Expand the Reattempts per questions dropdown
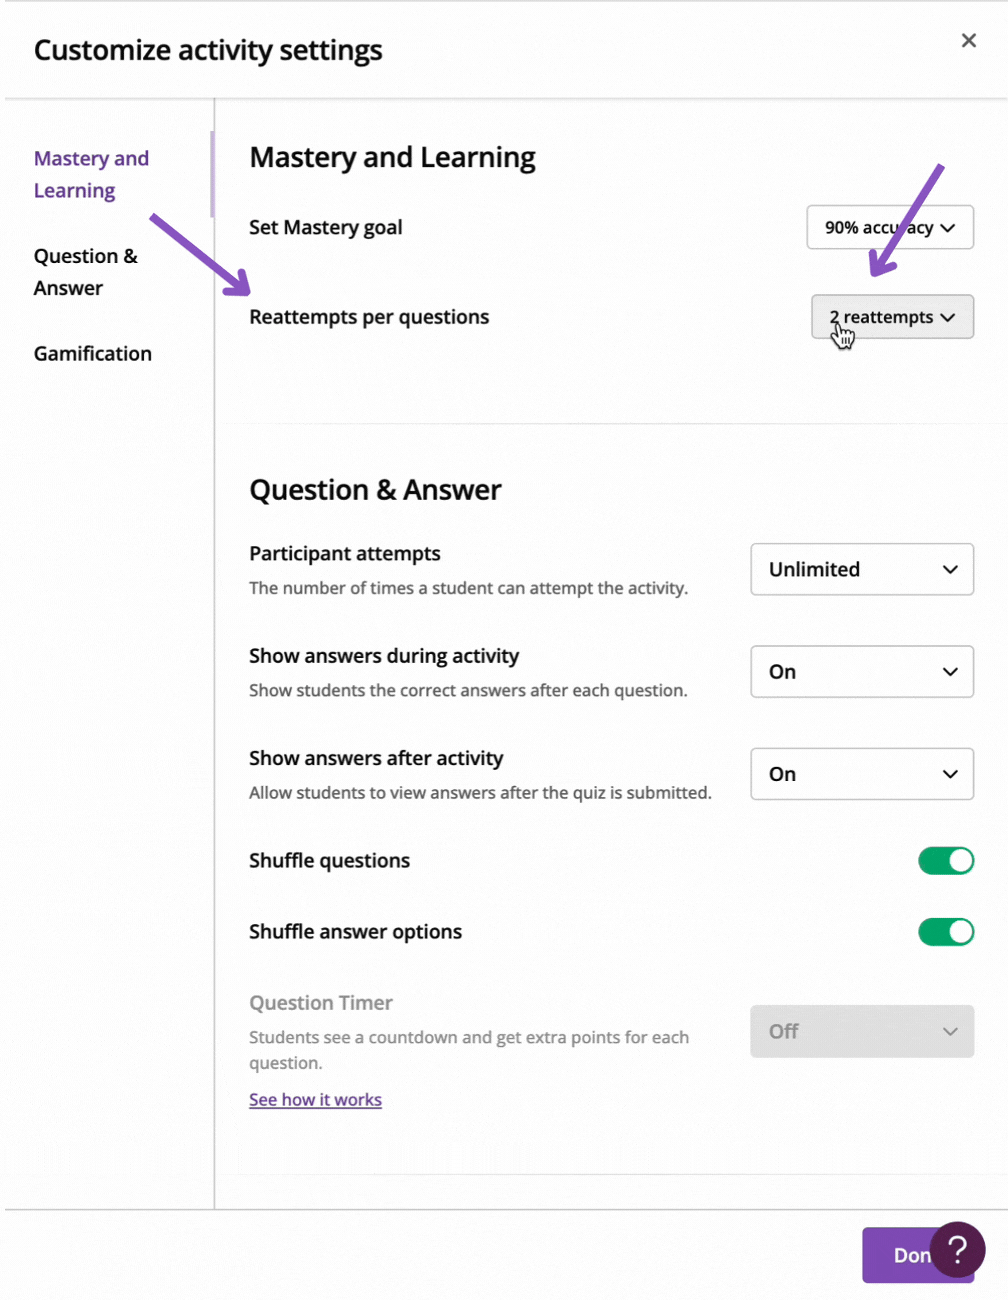Screen dimensions: 1008x1300 point(892,317)
